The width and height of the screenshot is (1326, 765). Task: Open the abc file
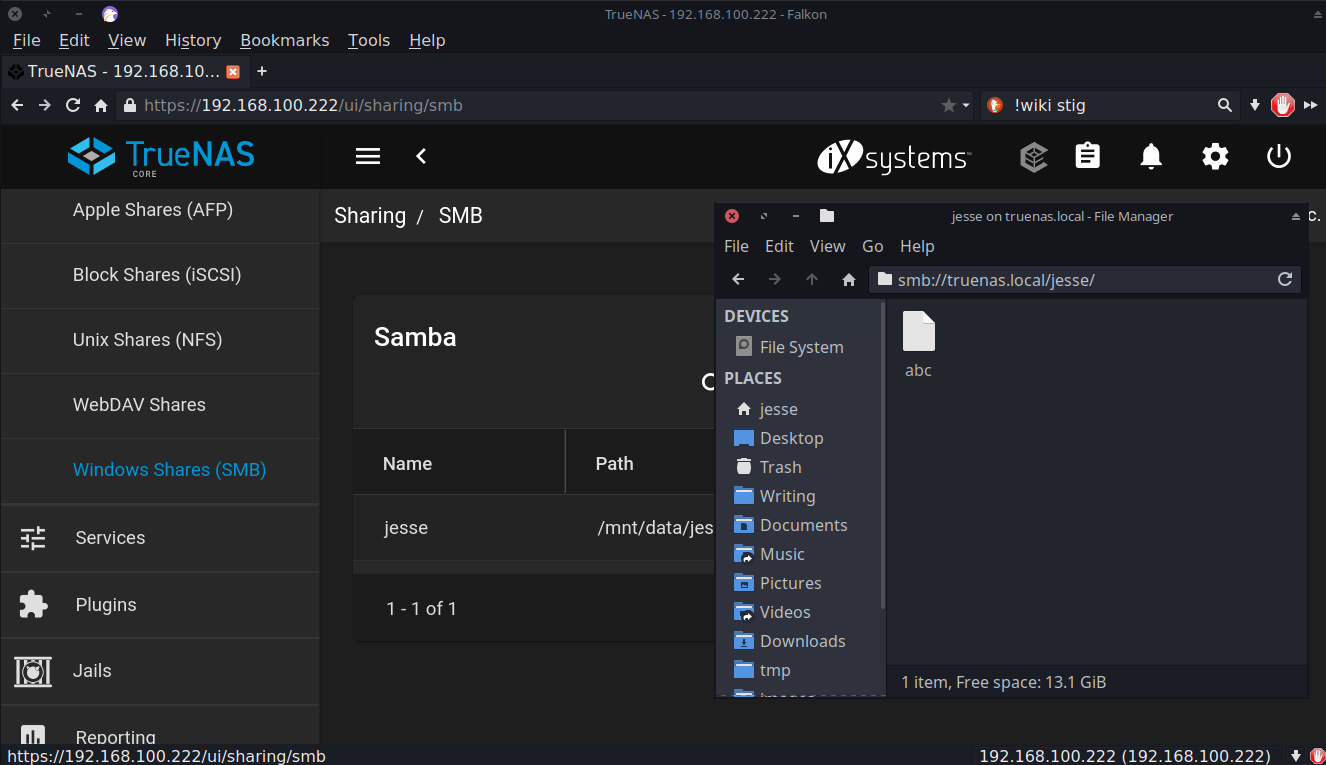[x=918, y=345]
